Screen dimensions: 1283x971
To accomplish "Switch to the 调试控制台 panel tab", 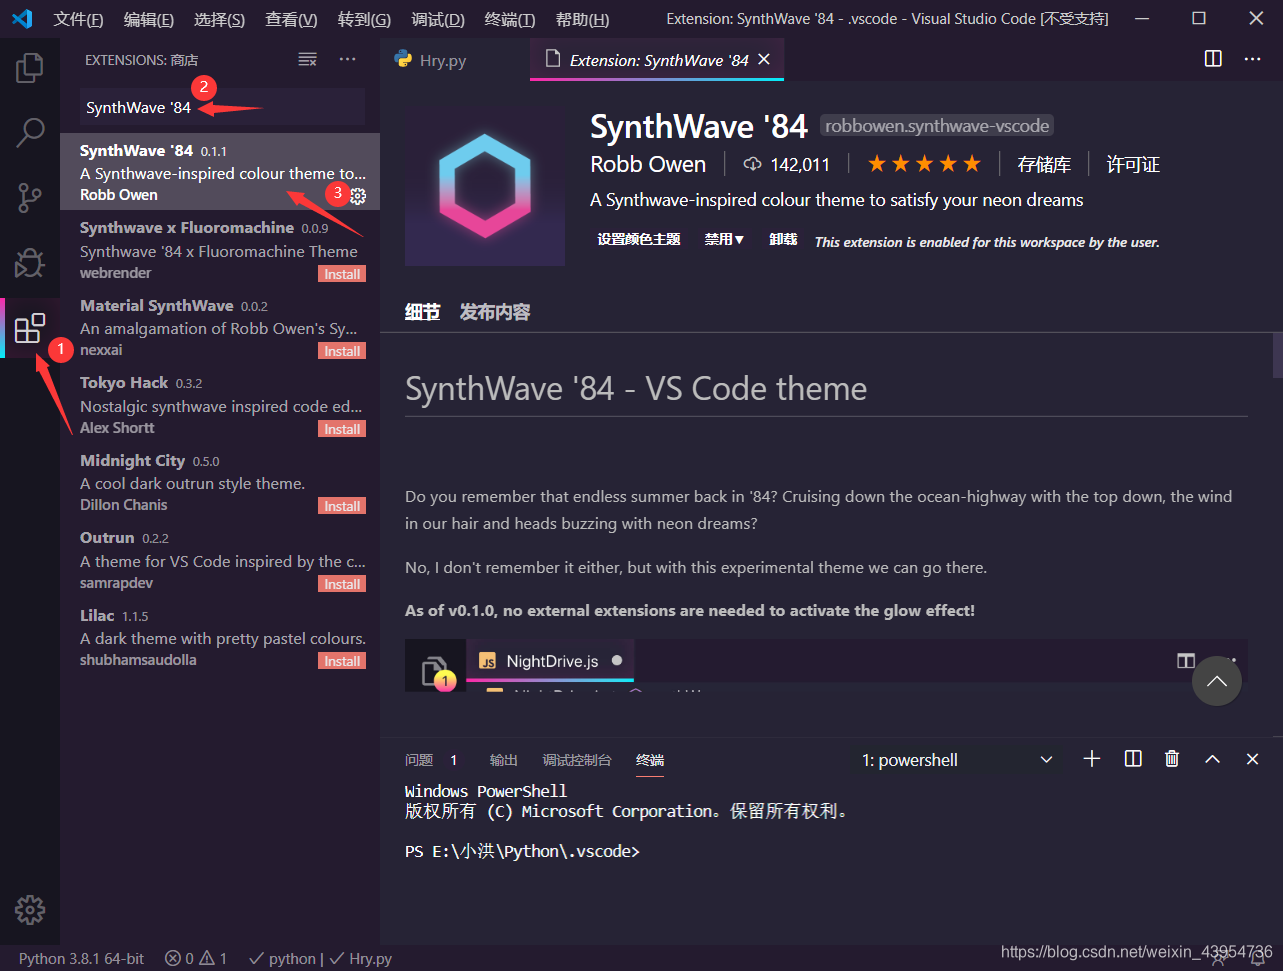I will (x=577, y=760).
